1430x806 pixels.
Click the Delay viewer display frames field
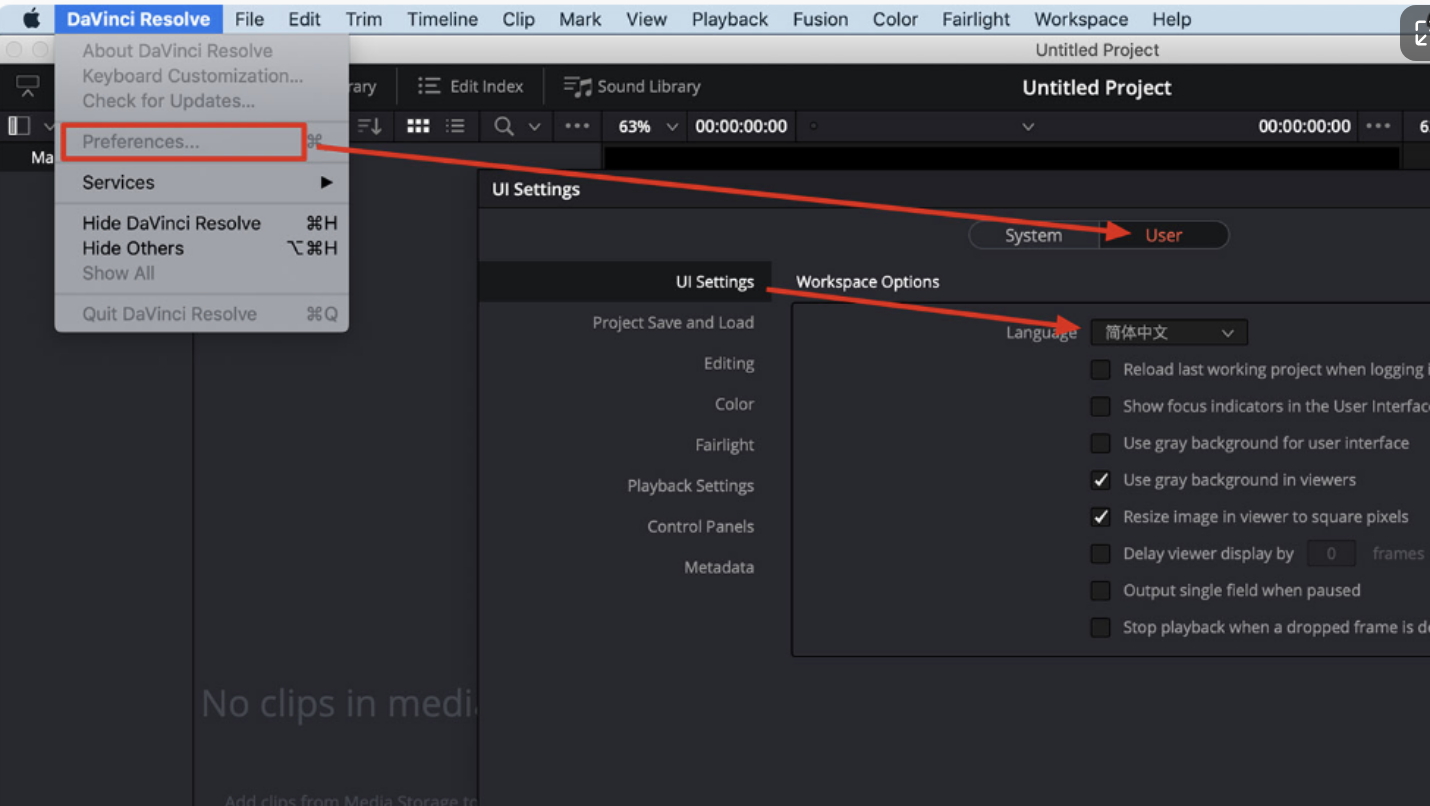tap(1330, 554)
